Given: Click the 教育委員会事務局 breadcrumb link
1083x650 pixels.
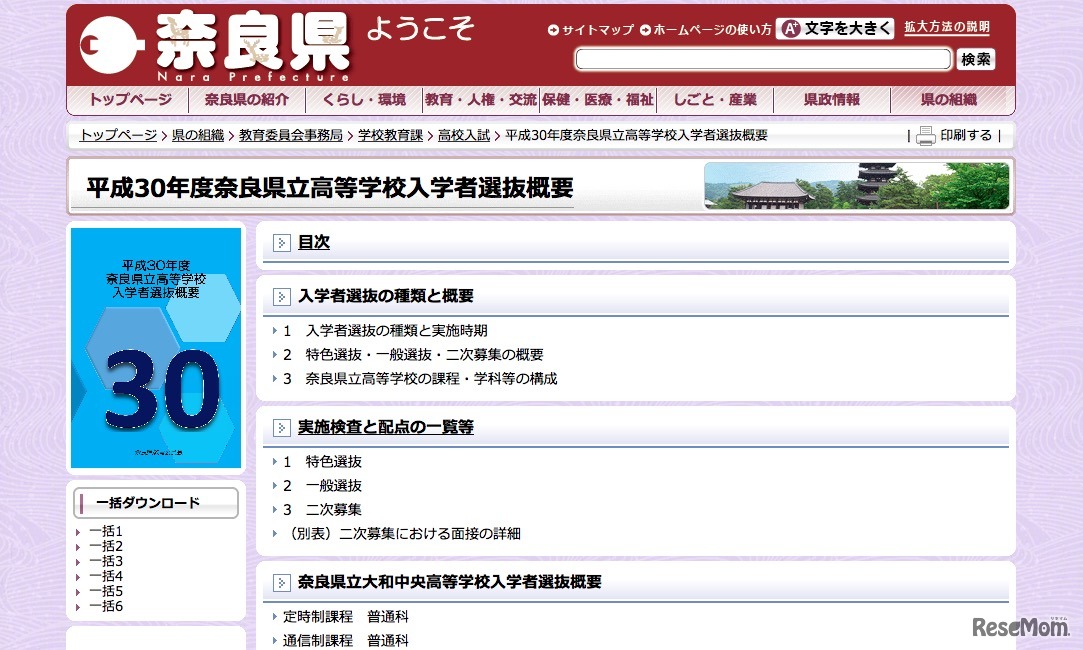Looking at the screenshot, I should click(x=291, y=135).
